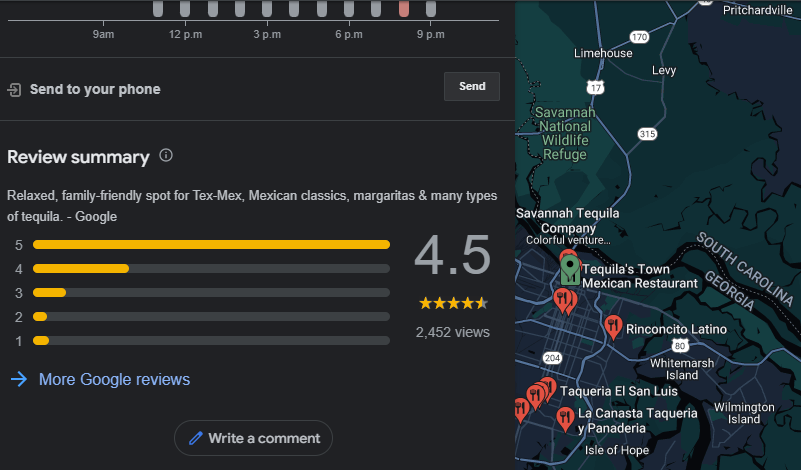This screenshot has width=801, height=470.
Task: Select the 5-star rating bar
Action: [x=211, y=245]
